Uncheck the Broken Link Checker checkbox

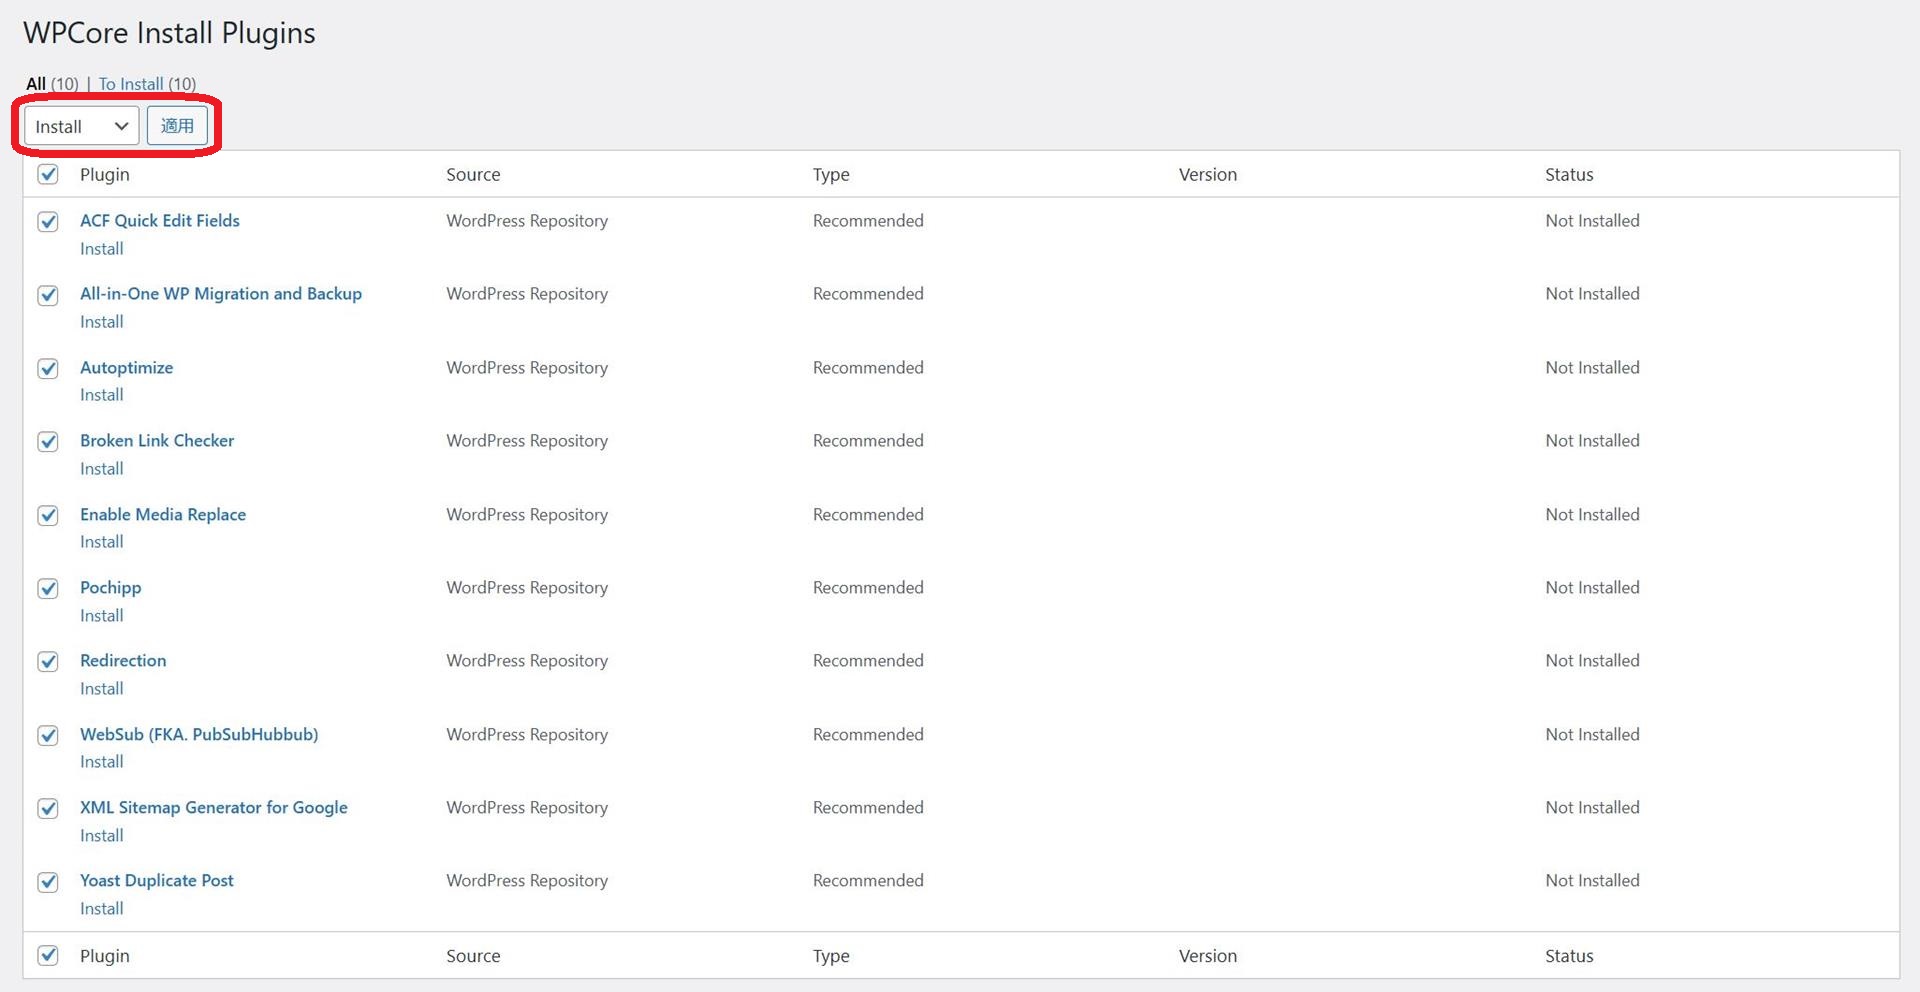click(48, 442)
